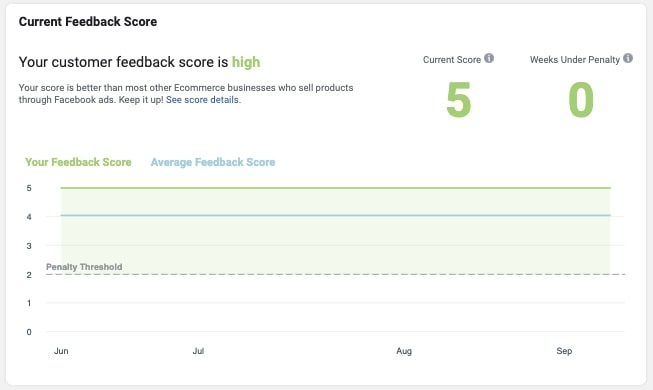This screenshot has height=390, width=653.
Task: Click the Current Score label text
Action: pos(452,60)
